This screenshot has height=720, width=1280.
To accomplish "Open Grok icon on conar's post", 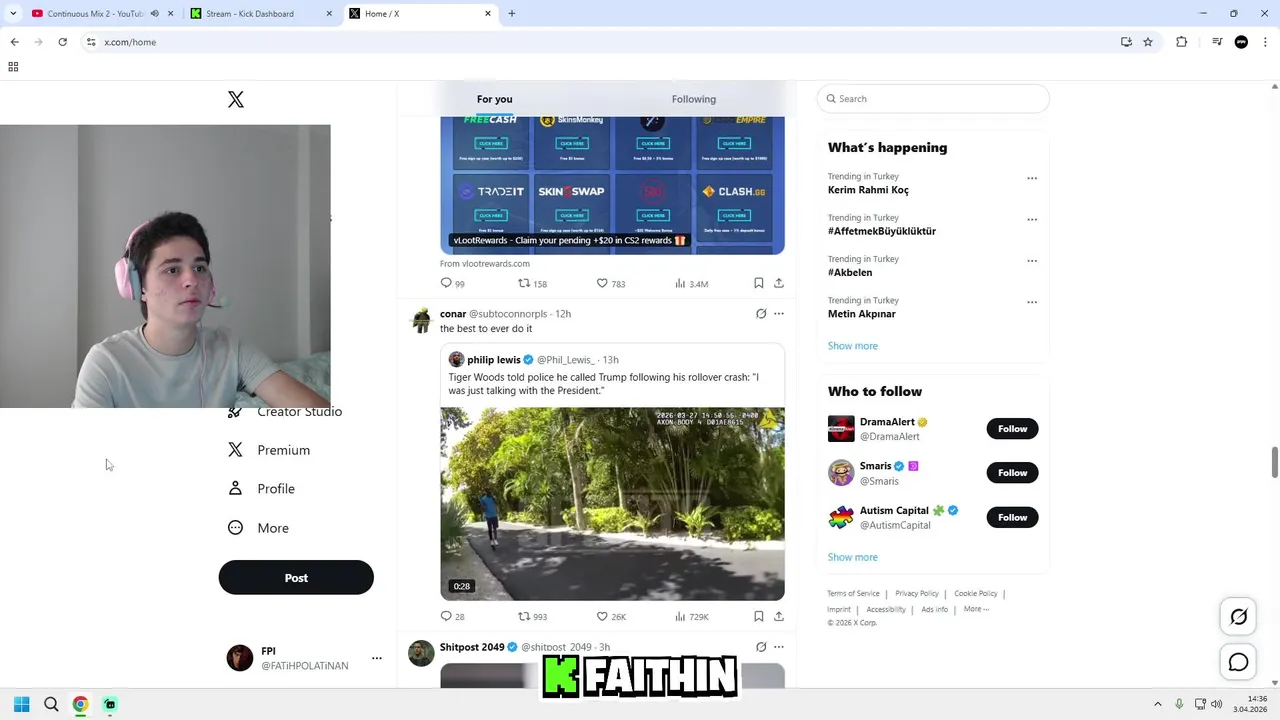I will pos(761,314).
